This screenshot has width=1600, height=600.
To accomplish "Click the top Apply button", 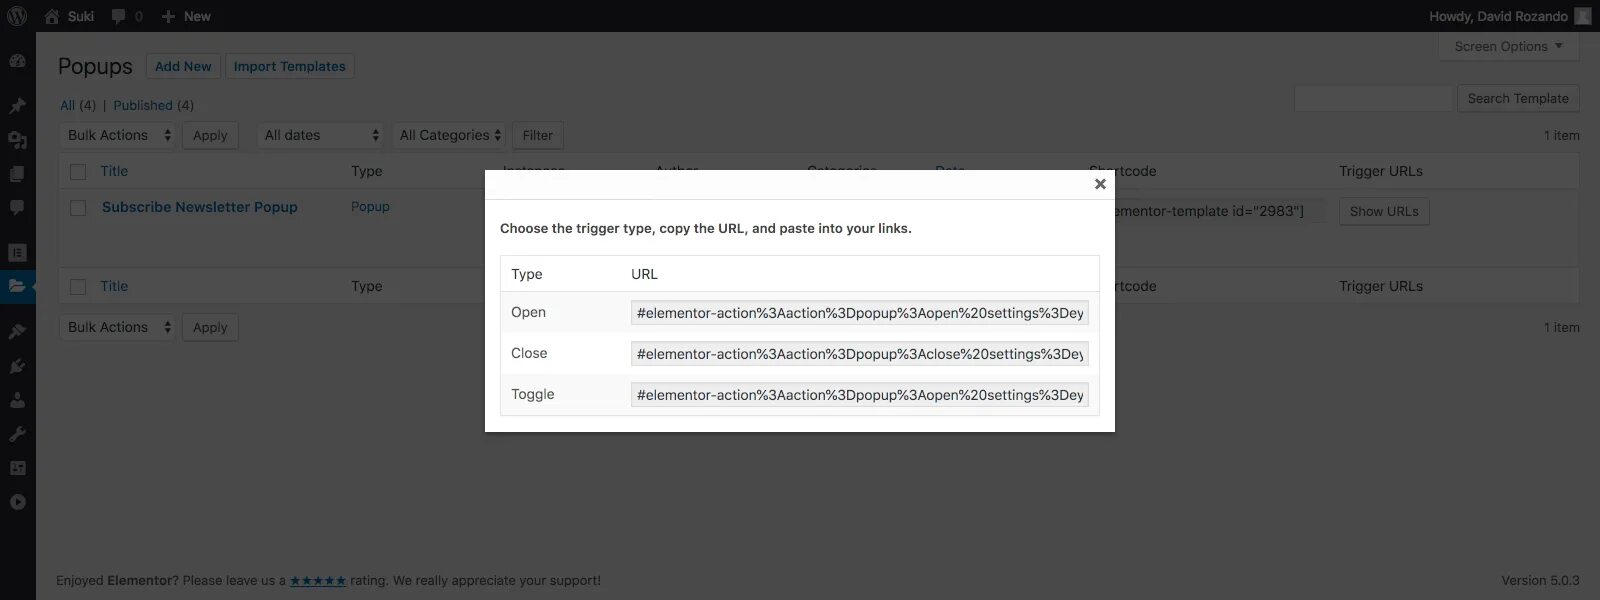I will [210, 135].
